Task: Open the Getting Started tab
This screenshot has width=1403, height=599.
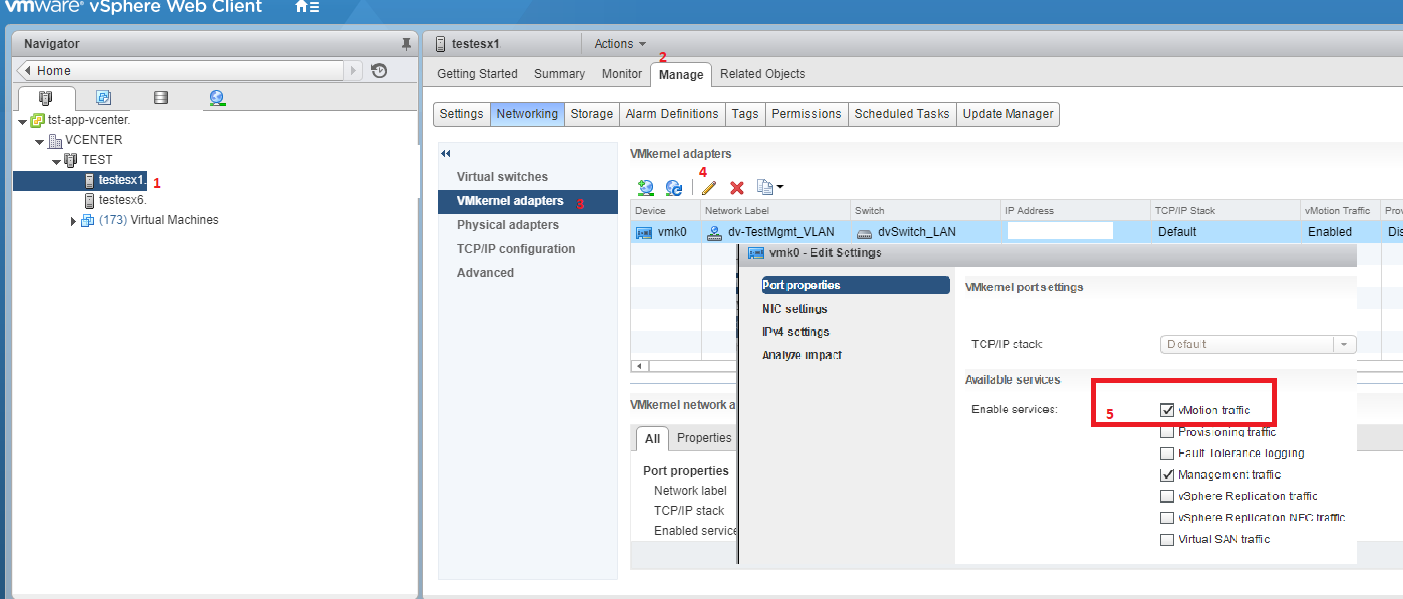Action: click(x=477, y=74)
